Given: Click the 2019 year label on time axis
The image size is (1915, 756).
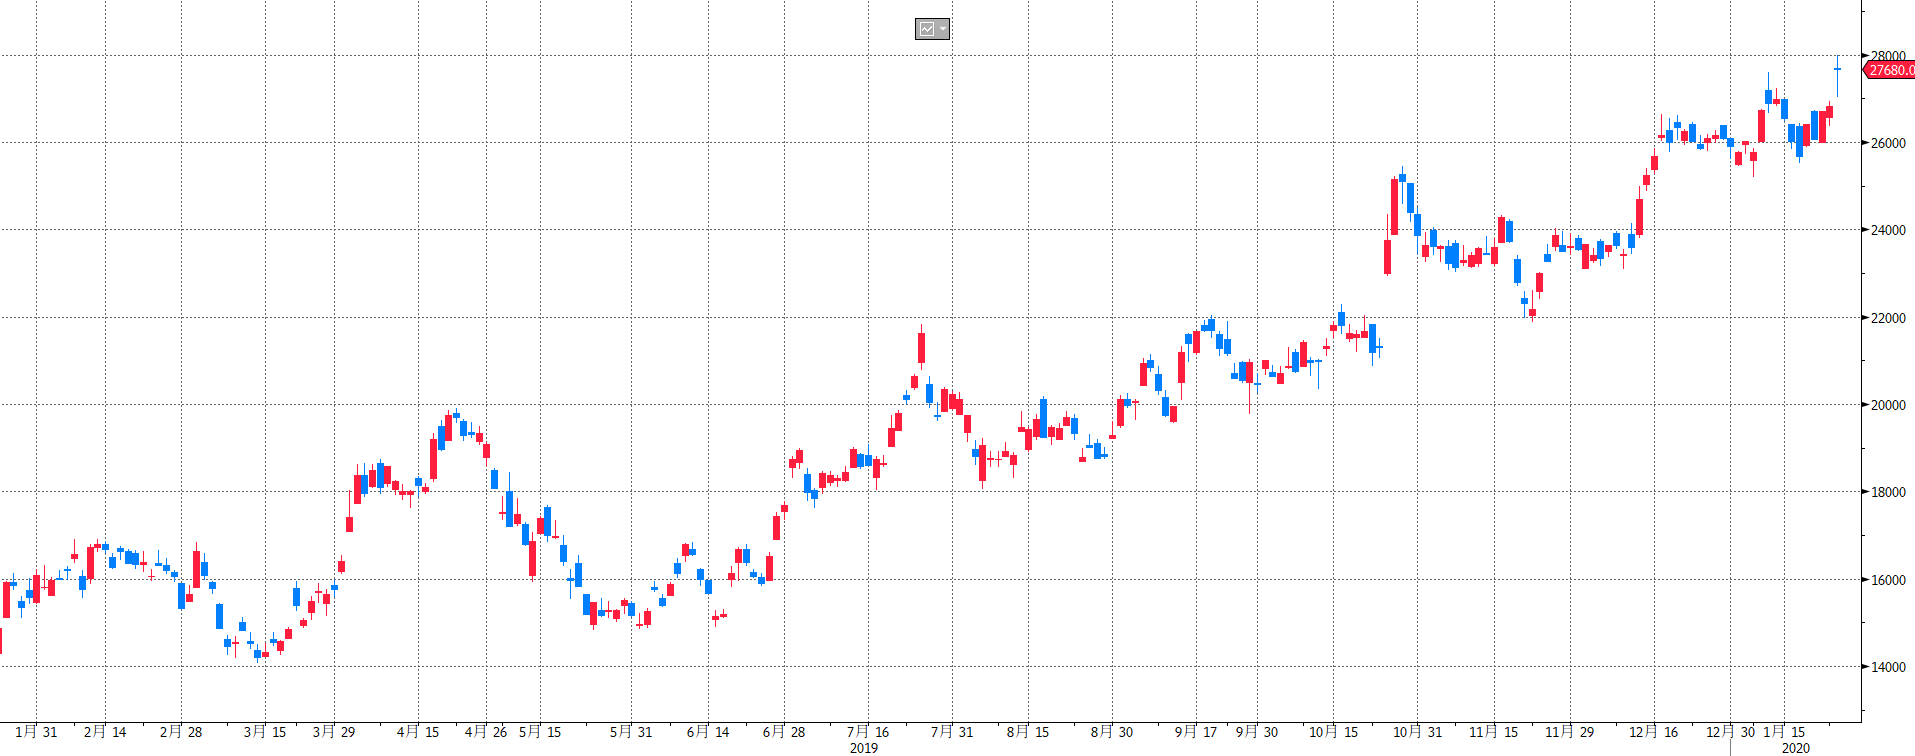Looking at the screenshot, I should click(x=863, y=748).
